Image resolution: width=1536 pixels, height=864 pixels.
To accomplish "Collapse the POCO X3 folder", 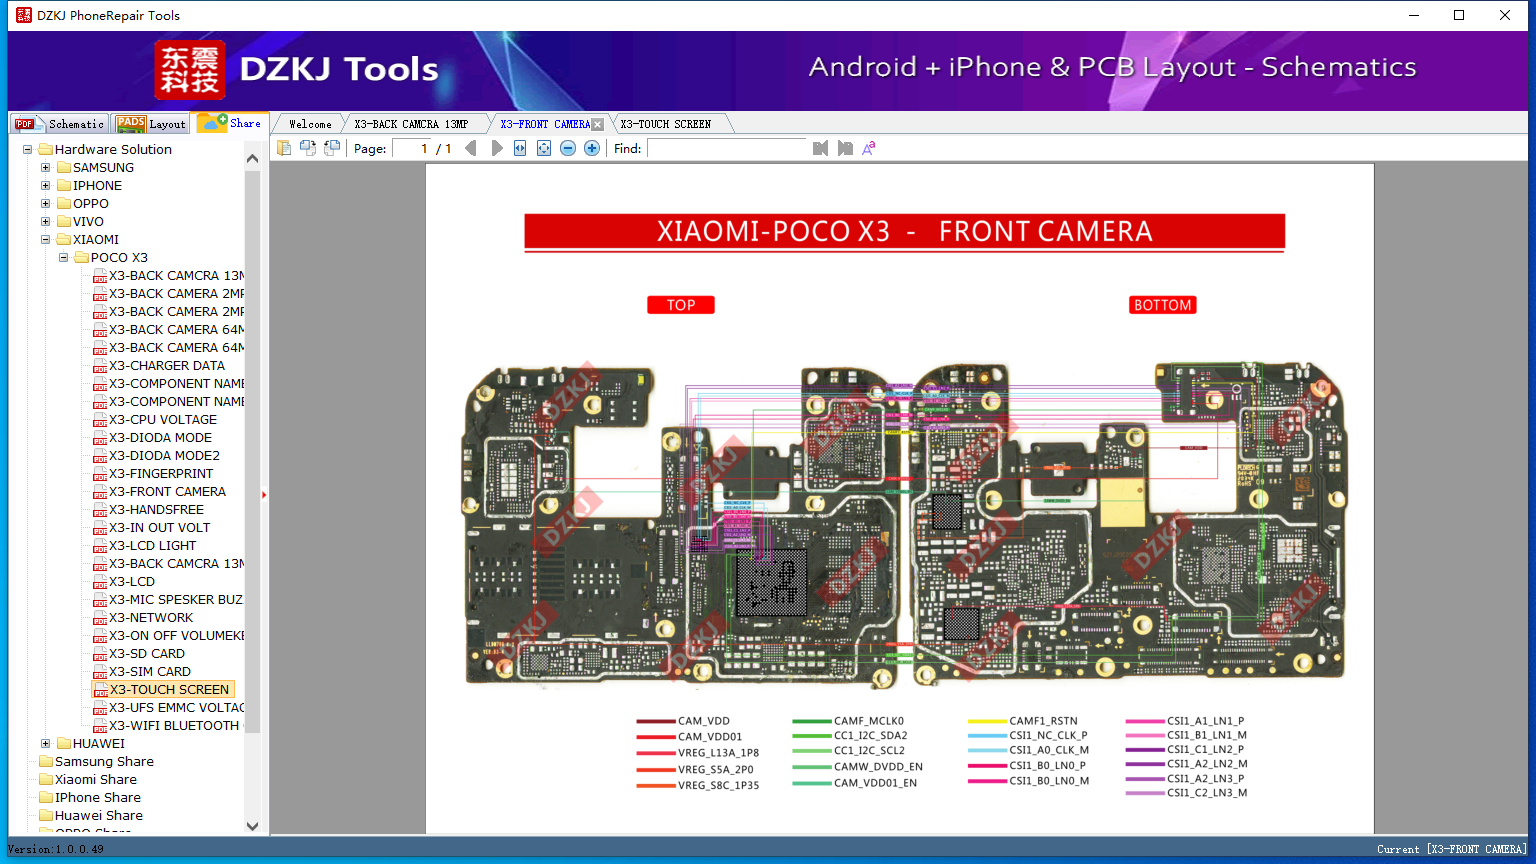I will [64, 258].
